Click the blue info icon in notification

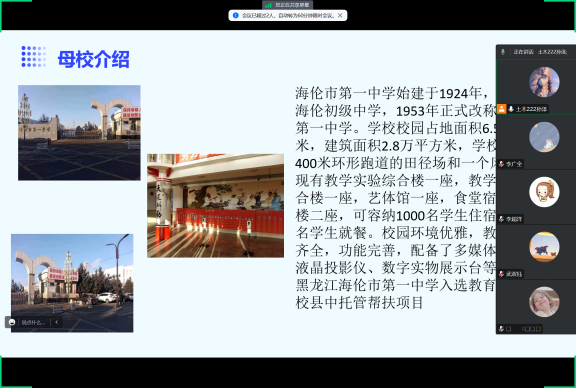pyautogui.click(x=235, y=15)
